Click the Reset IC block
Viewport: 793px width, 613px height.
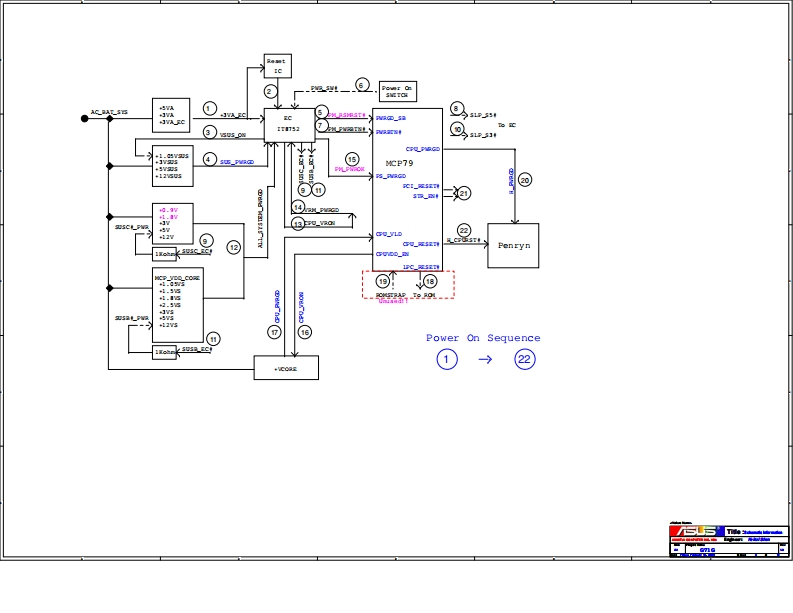[x=277, y=66]
